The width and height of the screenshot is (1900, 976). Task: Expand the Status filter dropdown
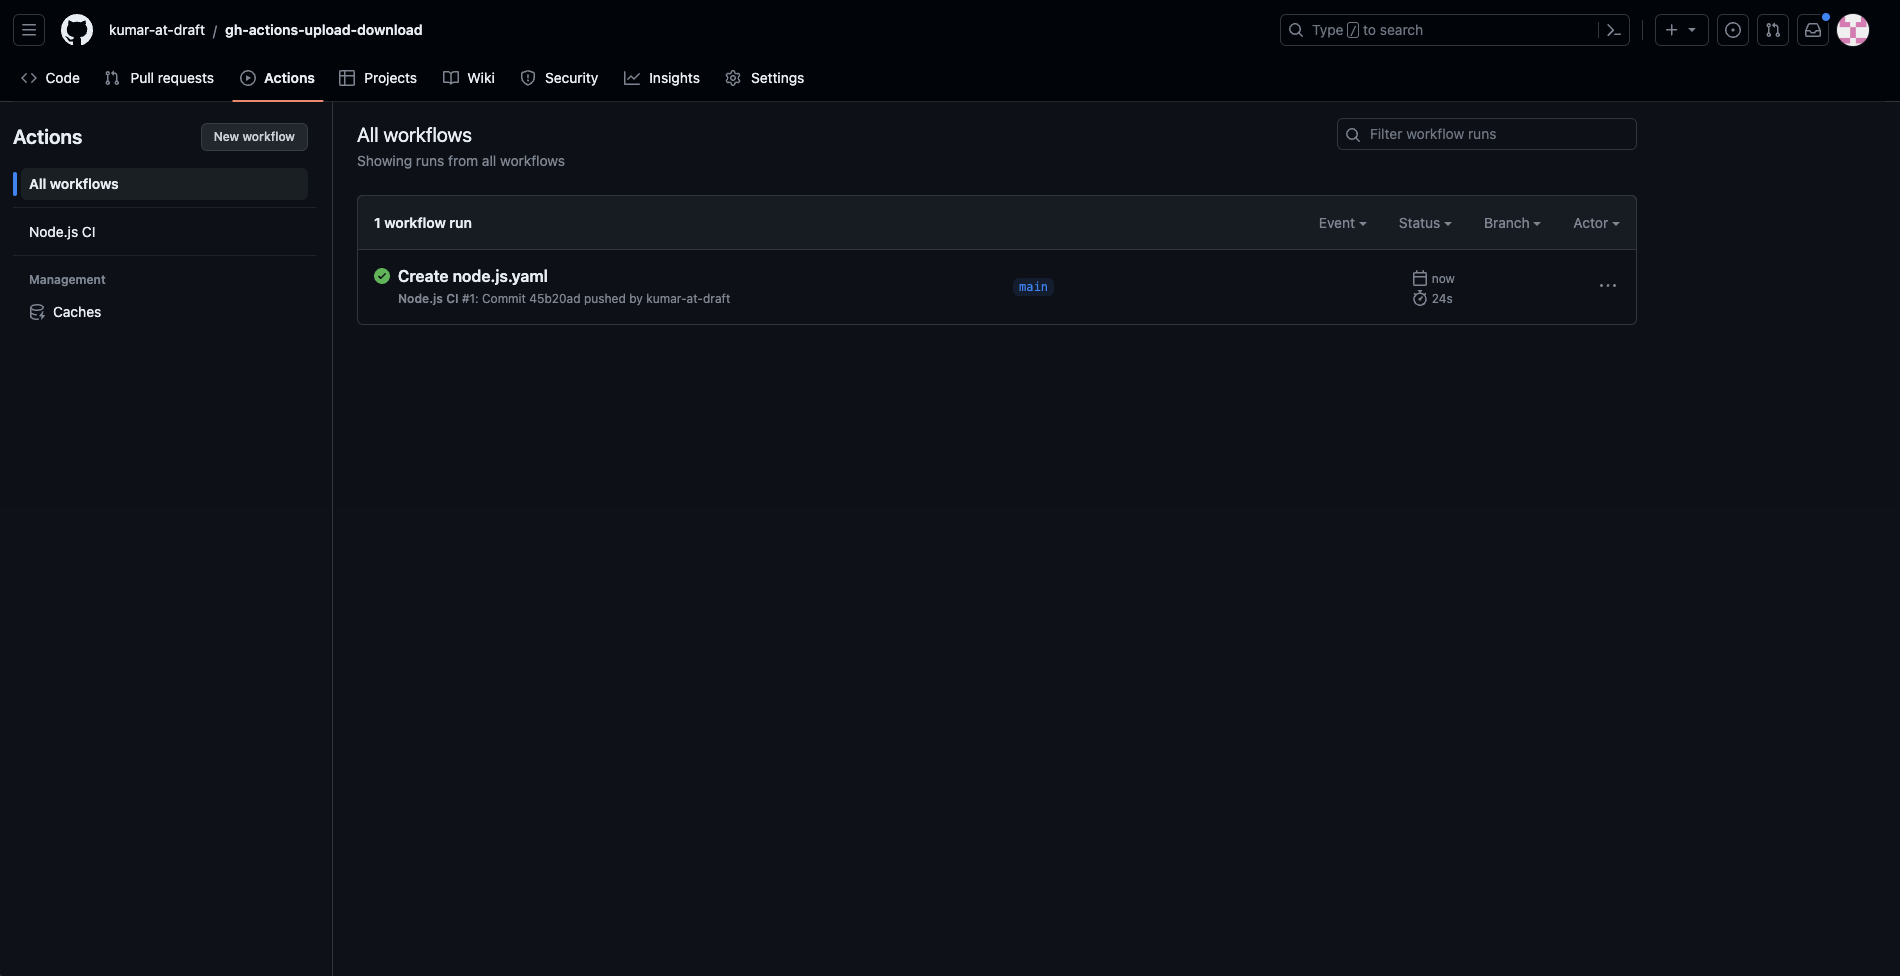point(1424,223)
